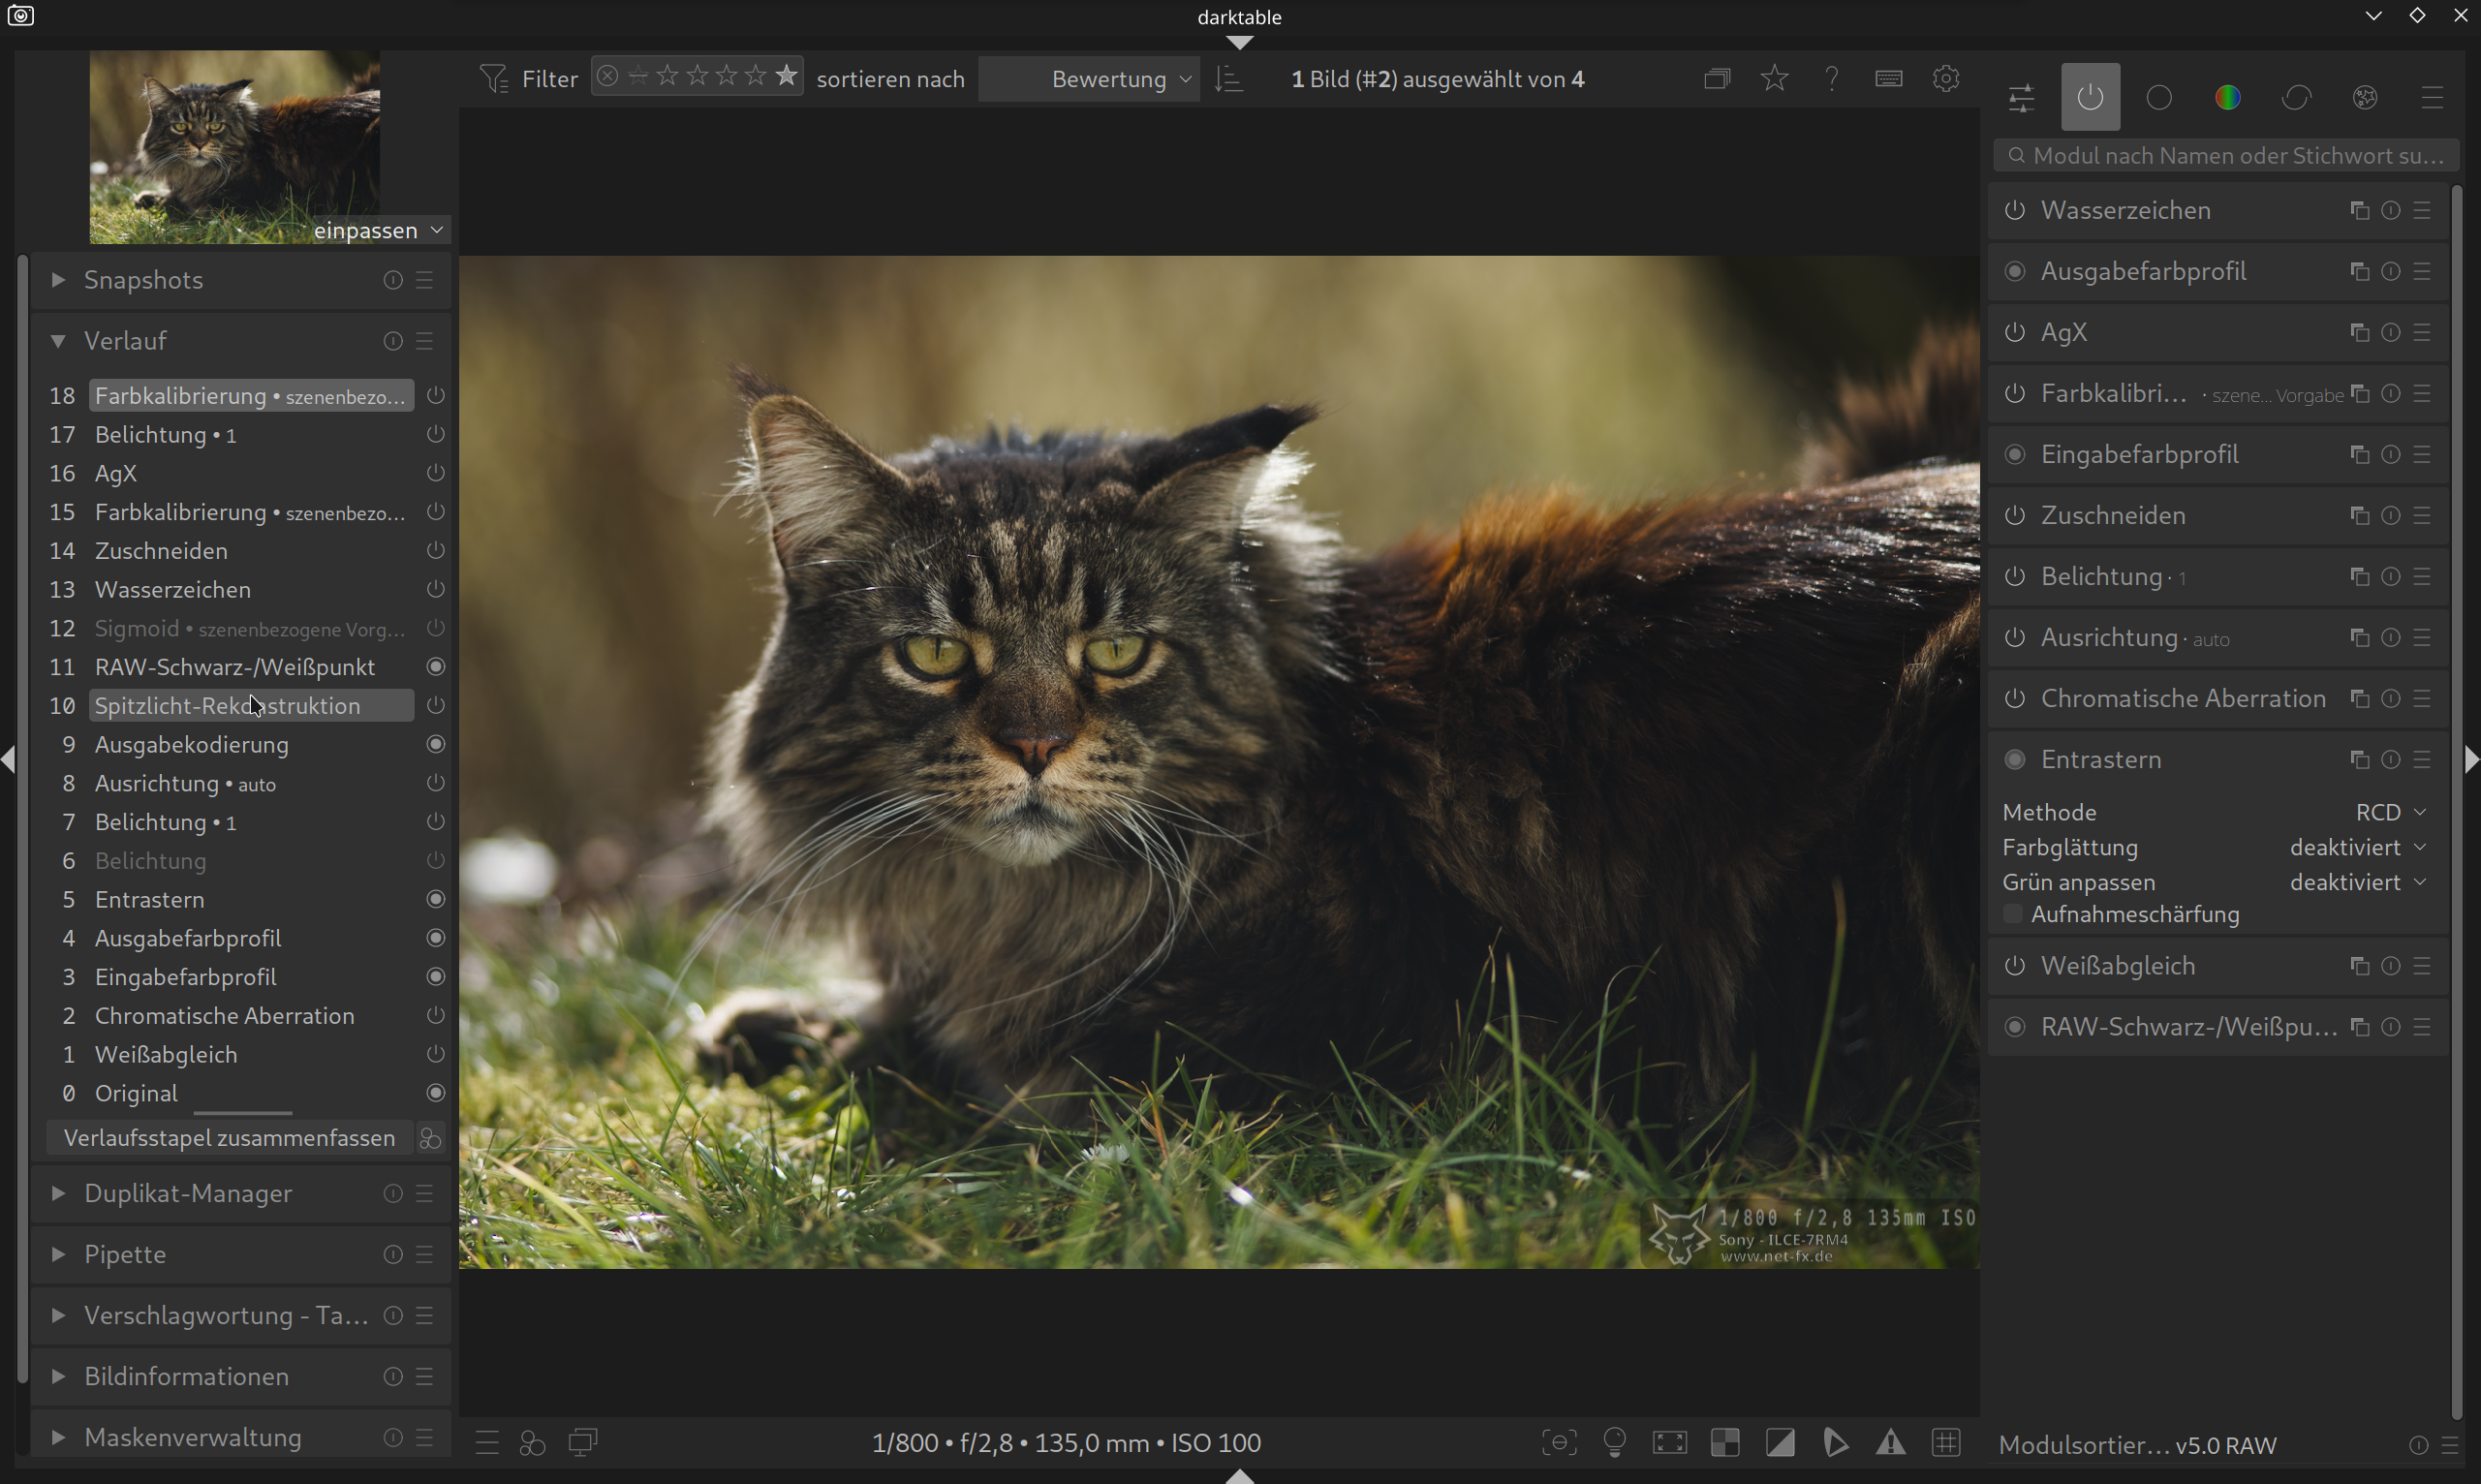Enable the Aufnahmeschärfung checkbox
Viewport: 2481px width, 1484px height.
2013,914
